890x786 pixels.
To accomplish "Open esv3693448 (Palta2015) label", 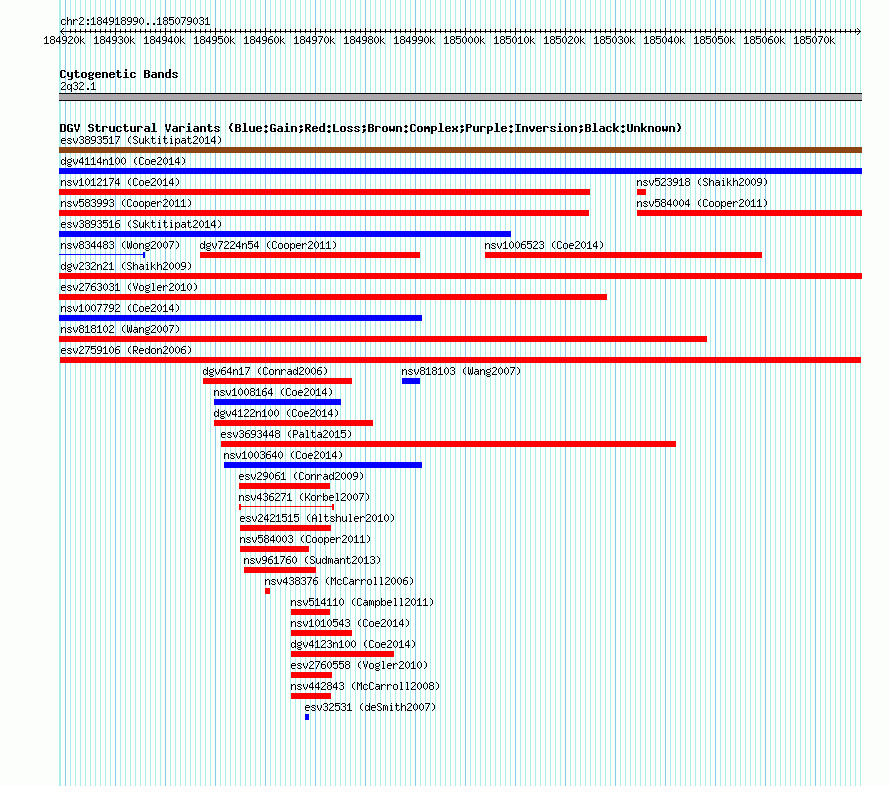I will (x=286, y=434).
